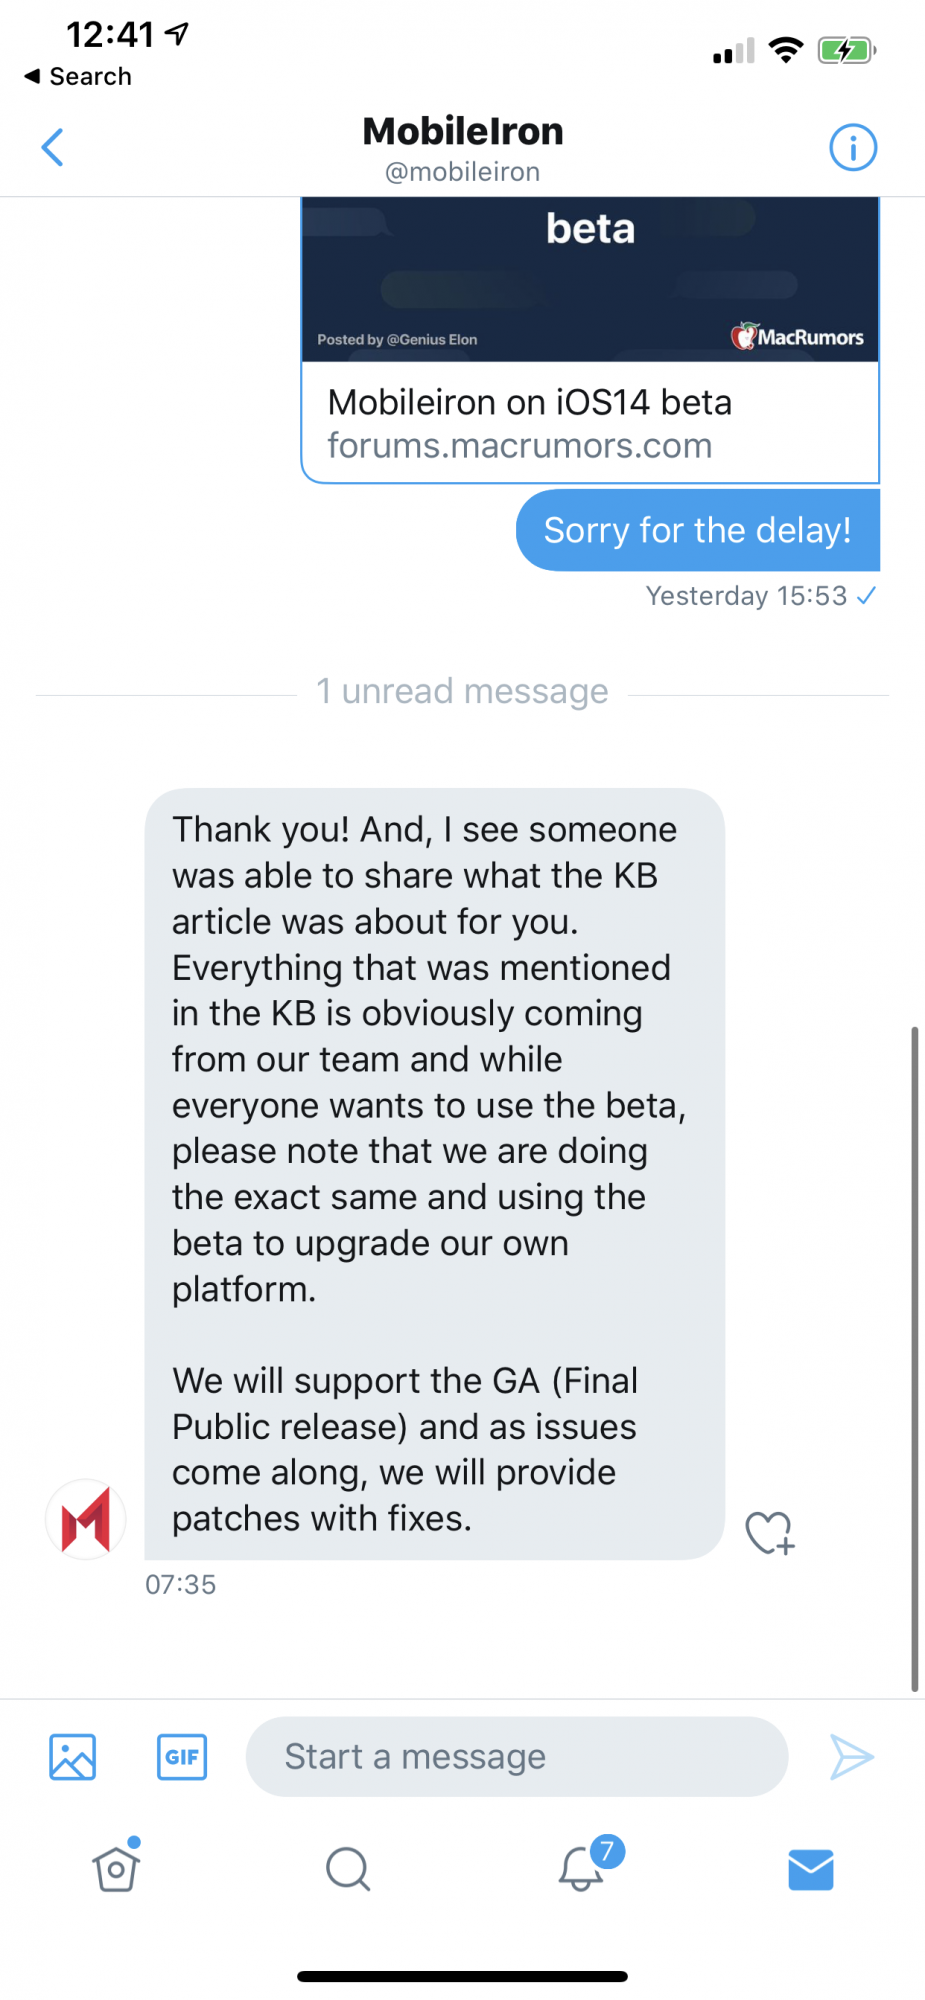Tap the back arrow to leave conversation
The image size is (925, 2000).
(53, 148)
